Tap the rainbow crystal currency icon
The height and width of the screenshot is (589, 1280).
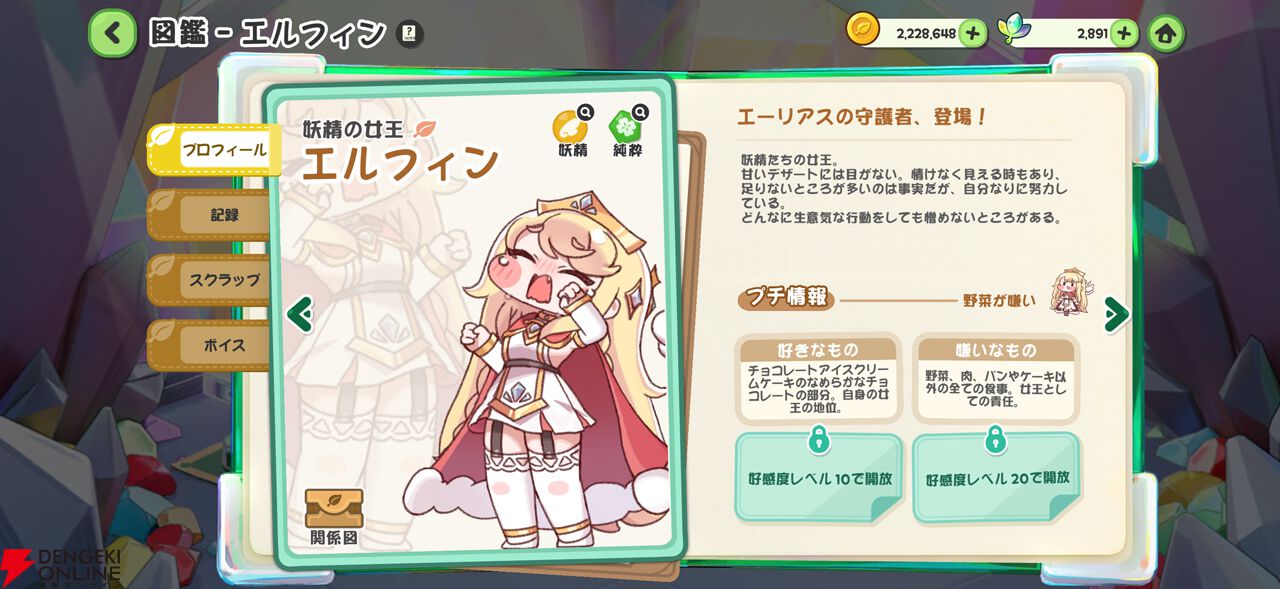(1014, 30)
